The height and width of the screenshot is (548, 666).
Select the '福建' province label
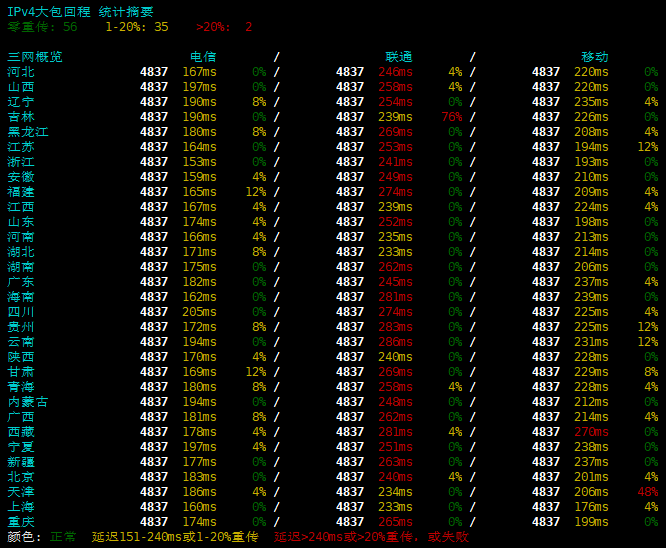click(x=21, y=192)
